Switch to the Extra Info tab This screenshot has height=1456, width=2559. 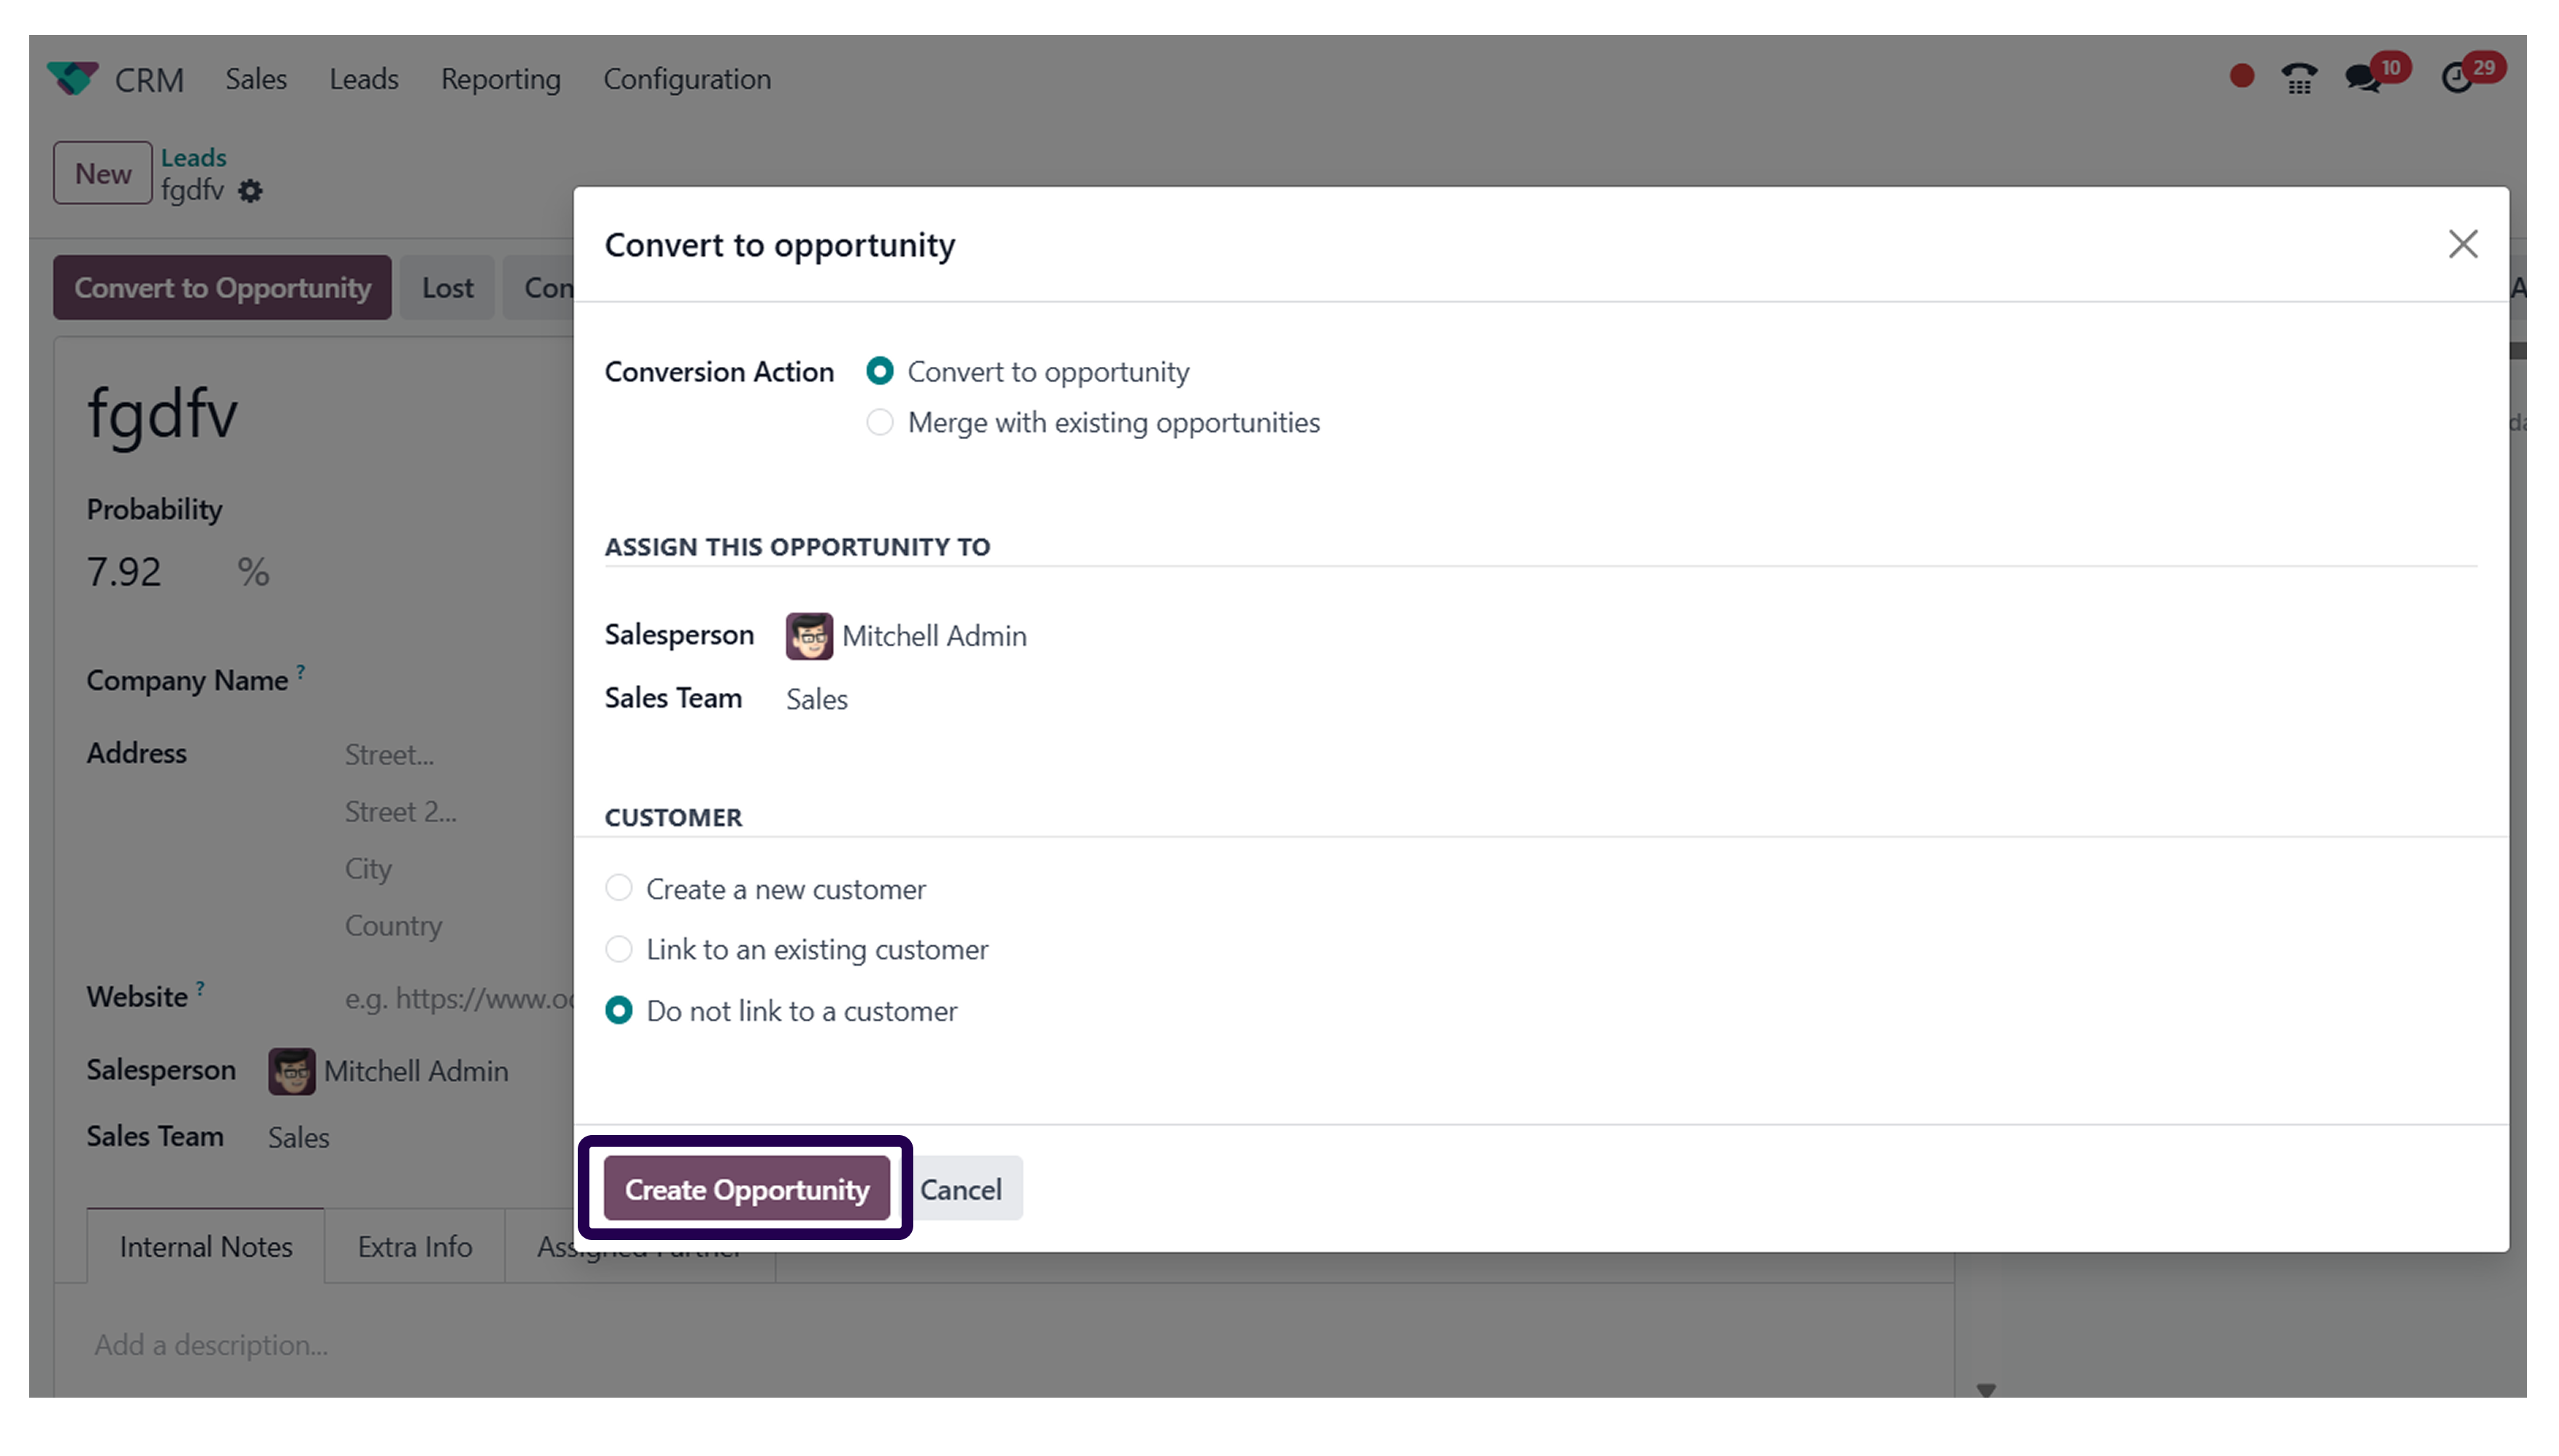pyautogui.click(x=415, y=1247)
